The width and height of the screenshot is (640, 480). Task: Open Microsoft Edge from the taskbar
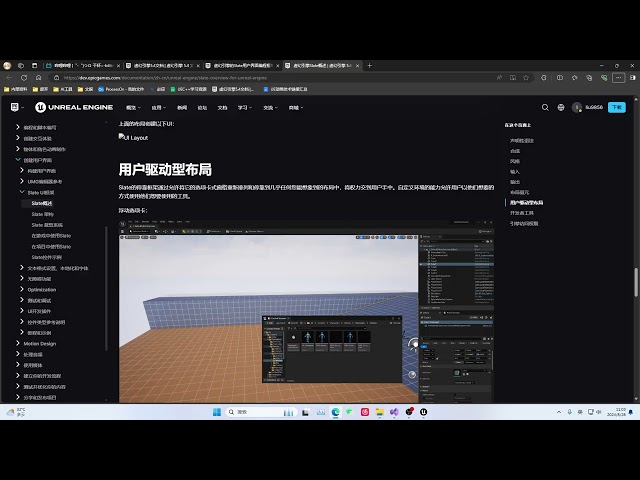point(336,412)
